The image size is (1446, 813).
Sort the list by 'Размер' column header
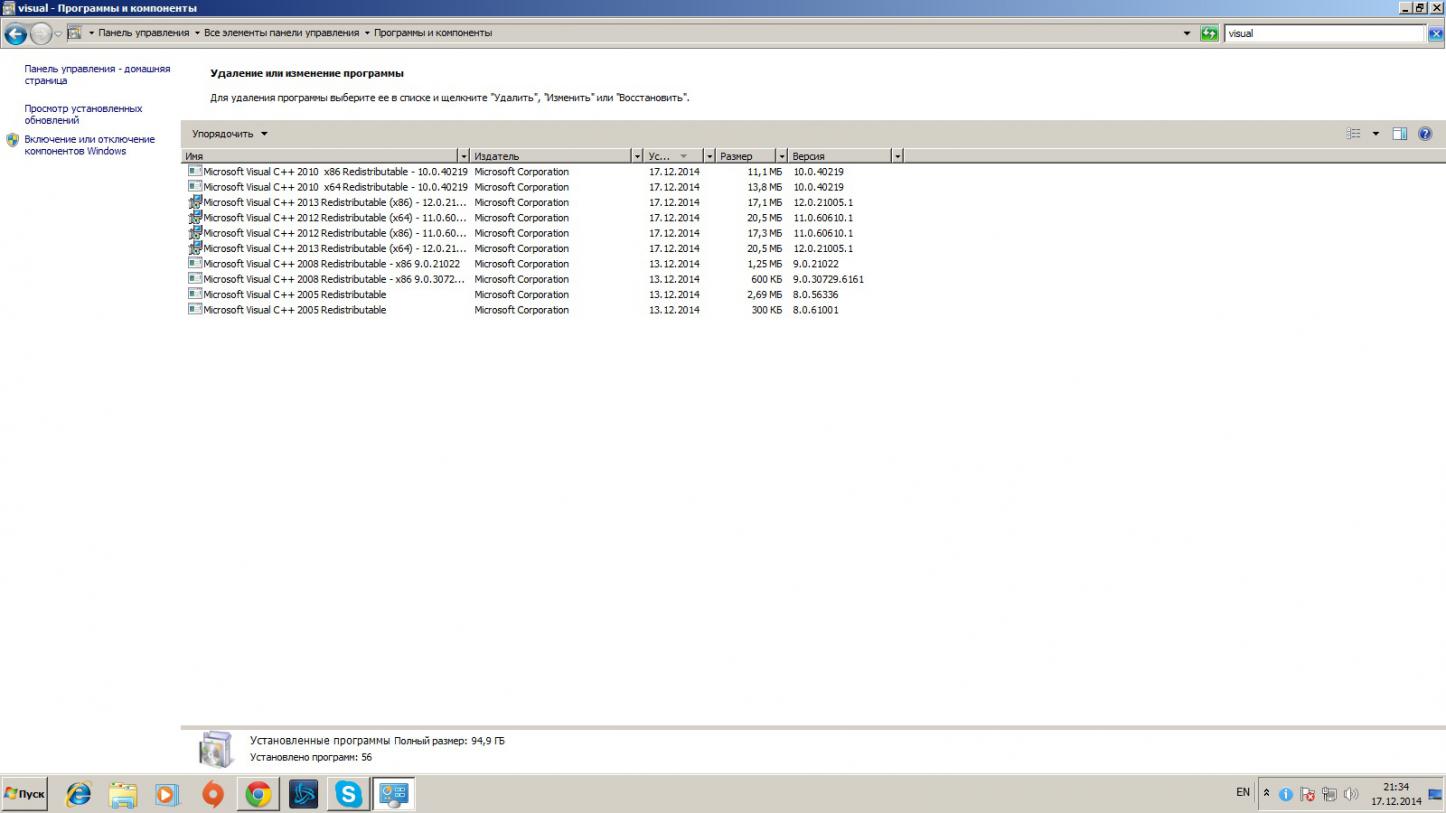pos(746,156)
